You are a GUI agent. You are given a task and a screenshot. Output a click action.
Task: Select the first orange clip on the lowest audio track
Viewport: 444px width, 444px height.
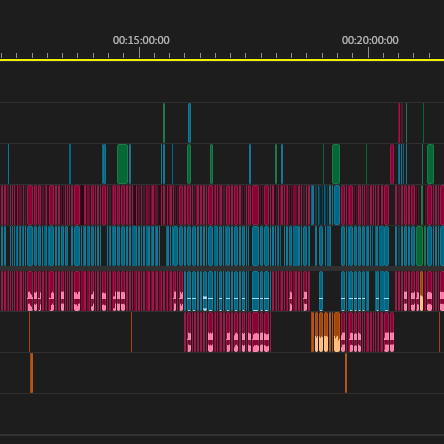pos(32,373)
